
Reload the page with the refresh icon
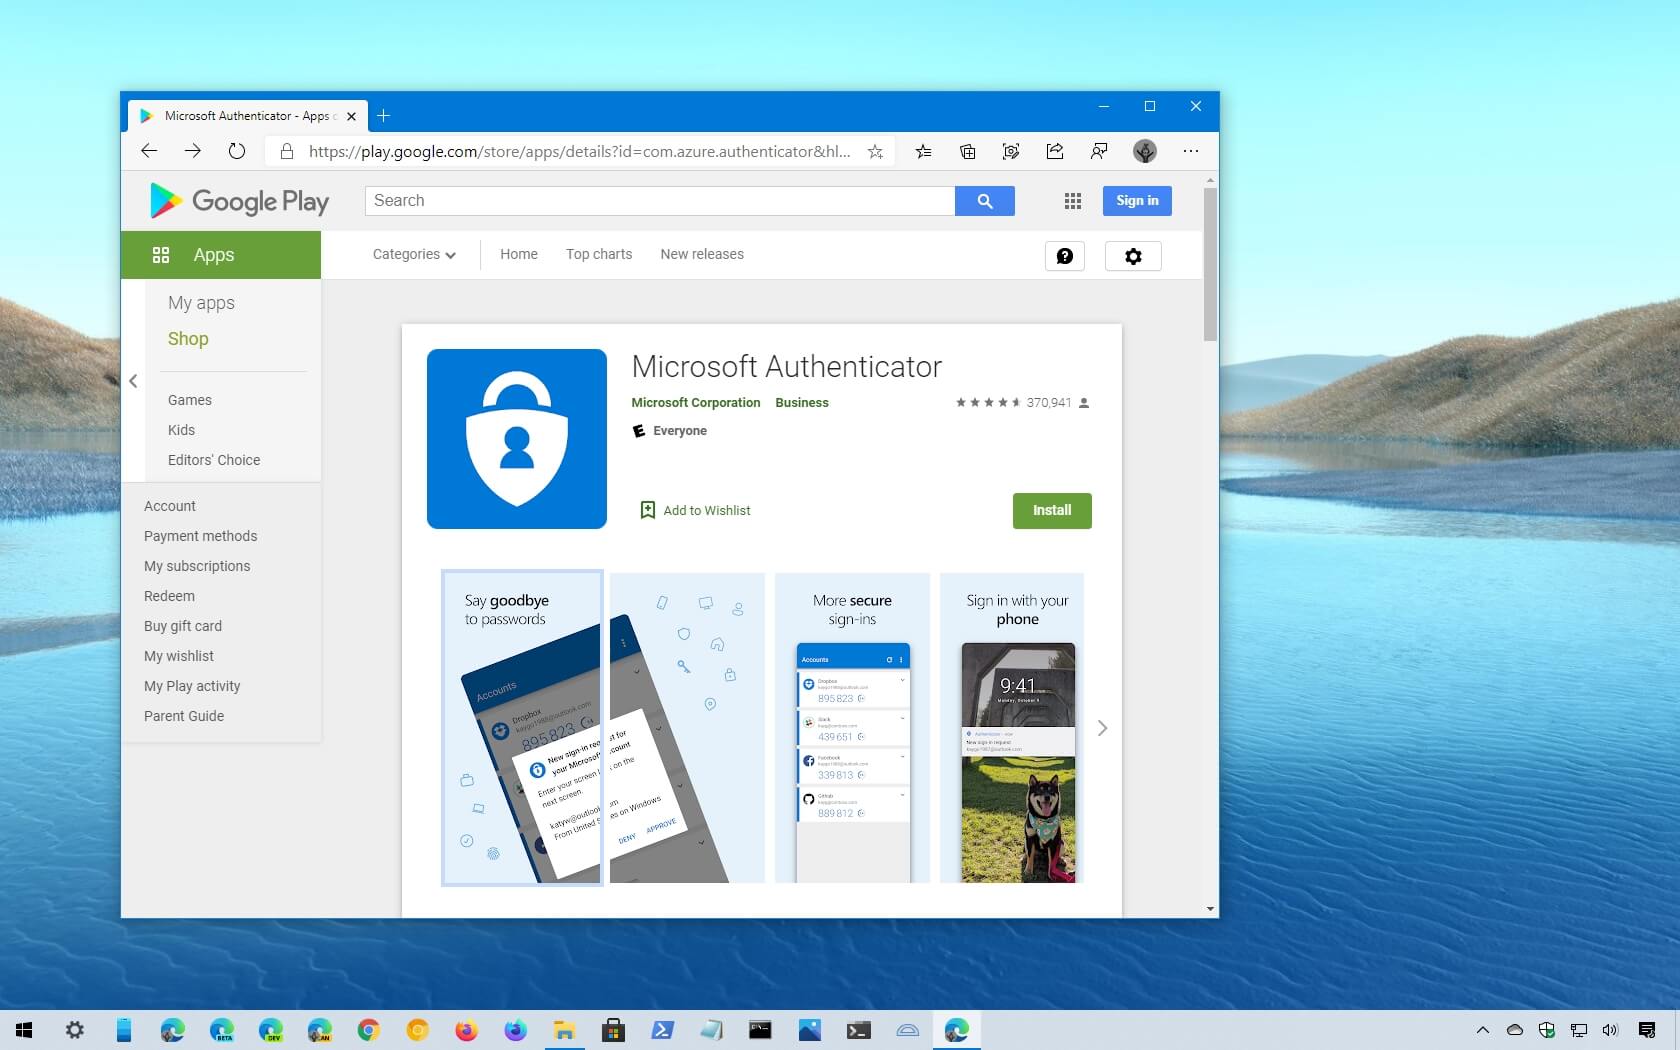[x=236, y=151]
